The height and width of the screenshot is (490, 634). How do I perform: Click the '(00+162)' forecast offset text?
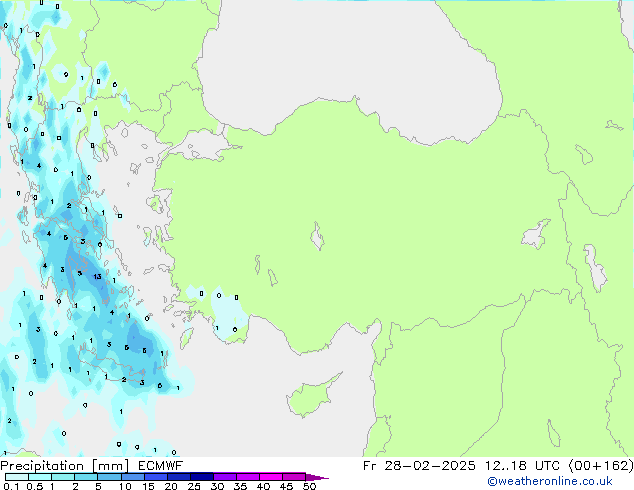tap(601, 466)
